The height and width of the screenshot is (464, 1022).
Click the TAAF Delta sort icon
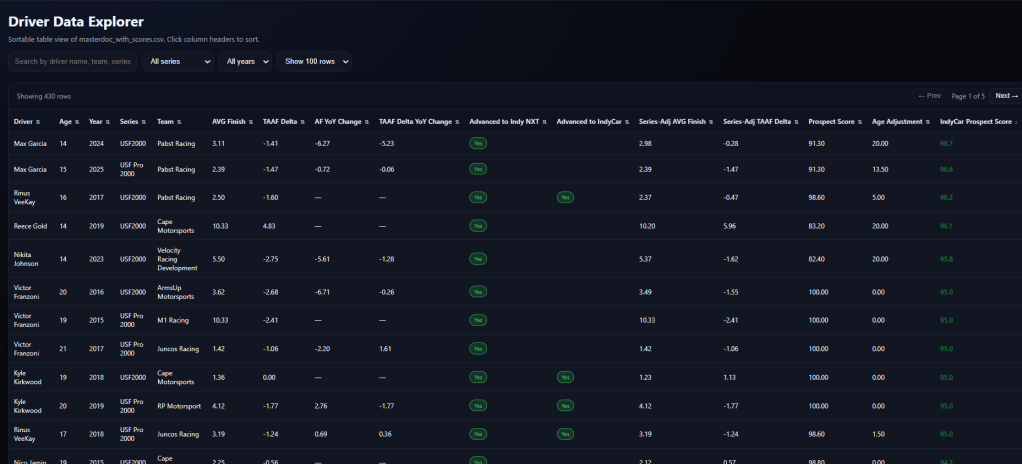(303, 122)
